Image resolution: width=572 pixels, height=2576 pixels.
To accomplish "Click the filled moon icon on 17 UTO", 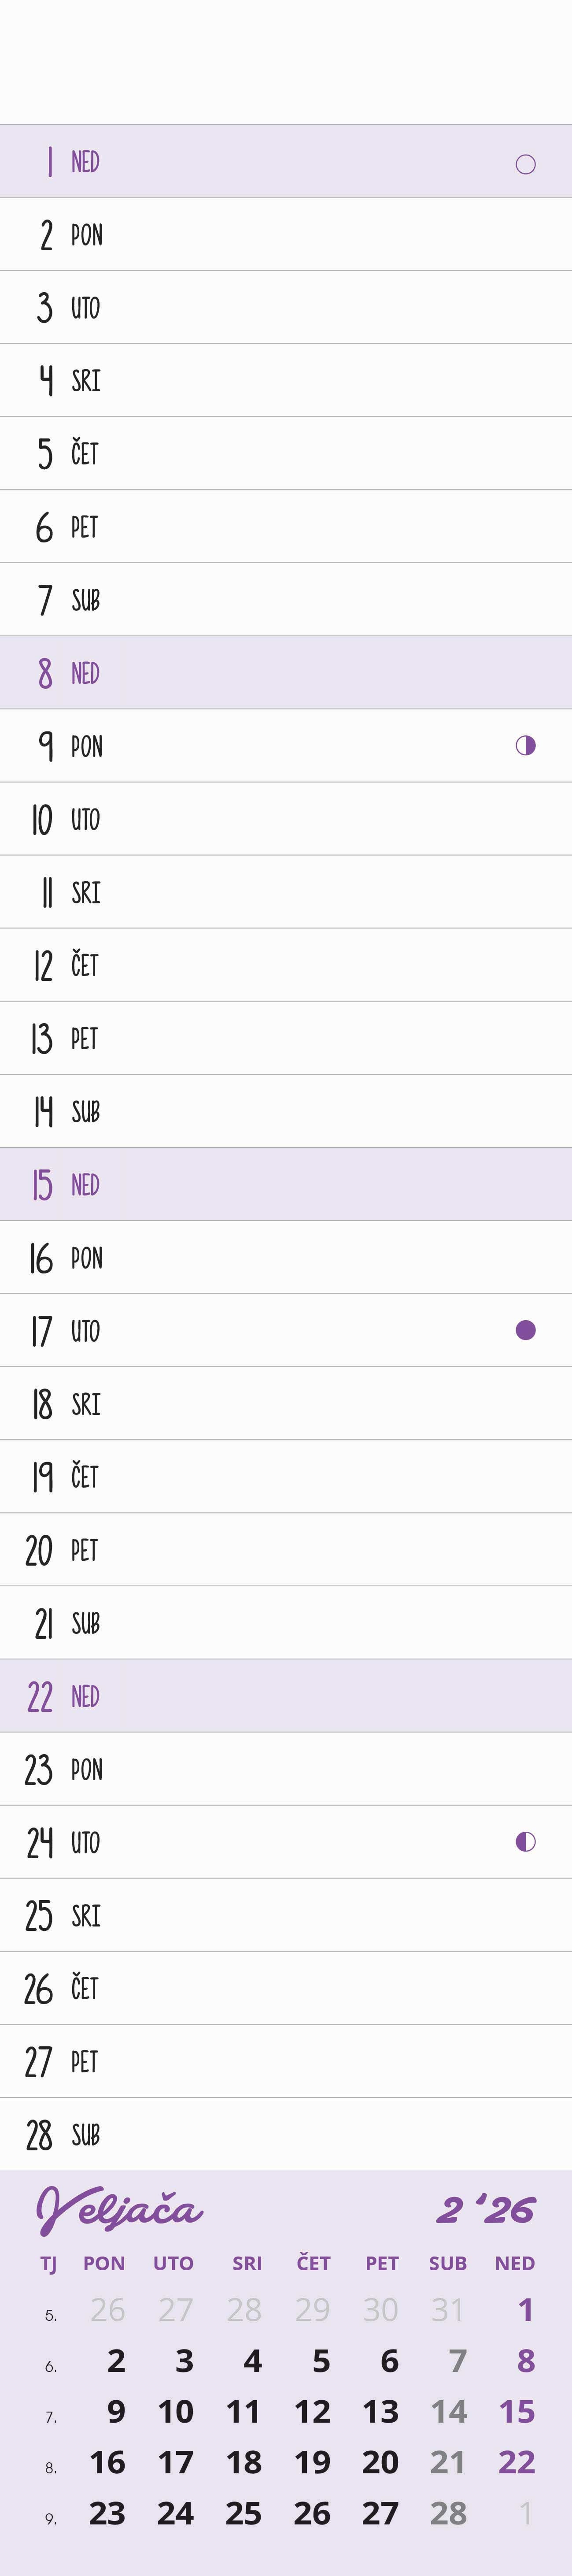I will coord(525,1330).
